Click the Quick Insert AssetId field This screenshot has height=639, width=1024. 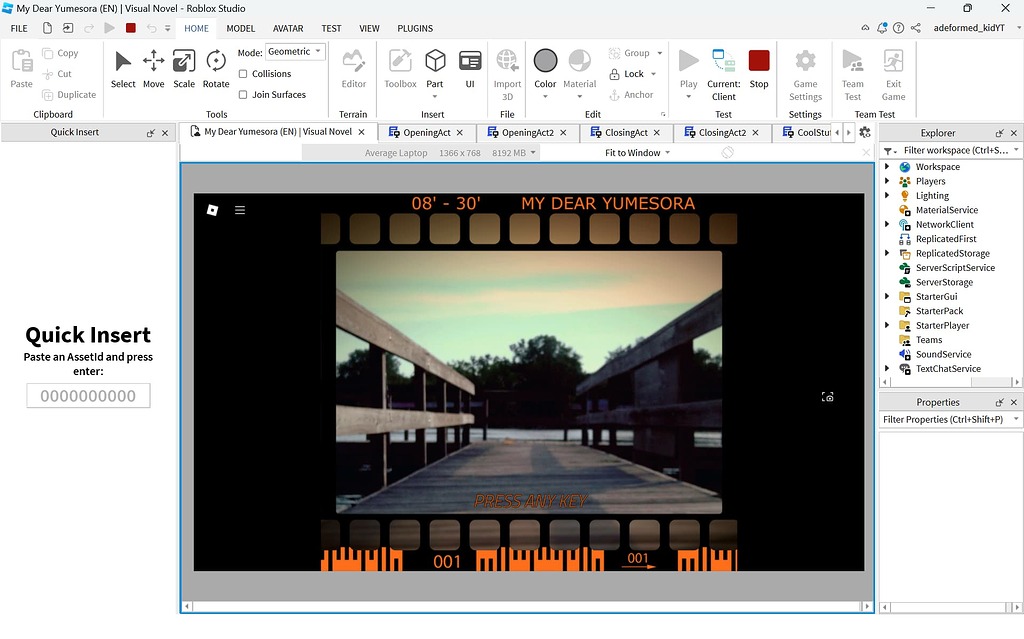pos(87,395)
